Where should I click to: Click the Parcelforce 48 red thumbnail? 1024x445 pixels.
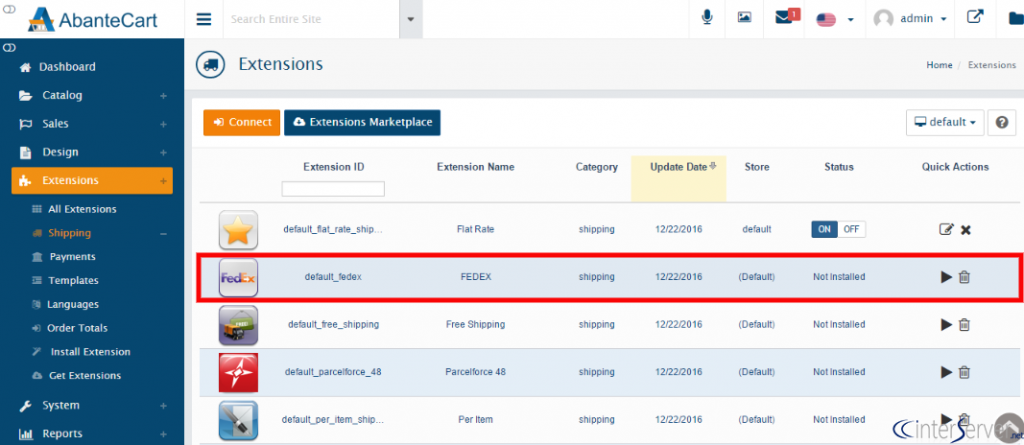[238, 372]
